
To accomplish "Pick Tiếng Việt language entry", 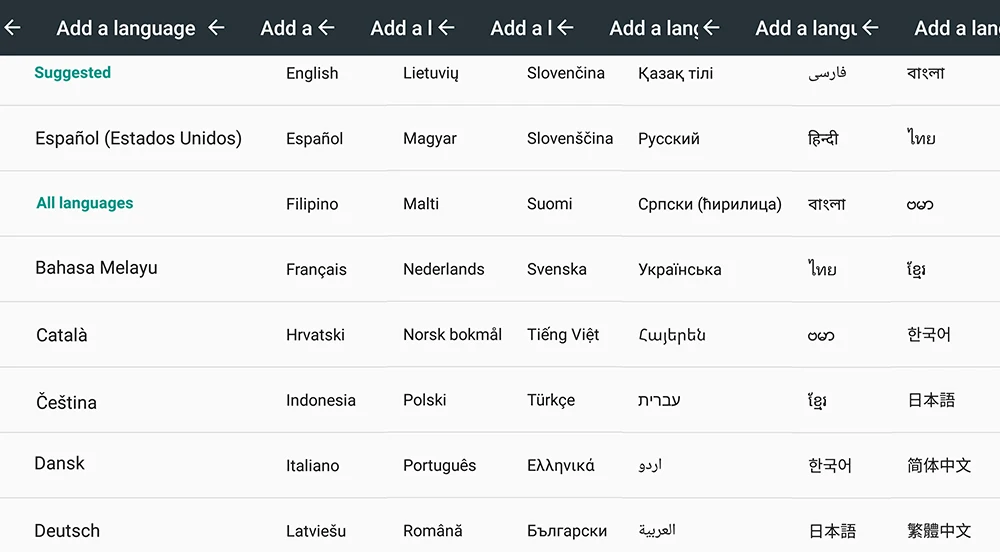I will click(563, 334).
